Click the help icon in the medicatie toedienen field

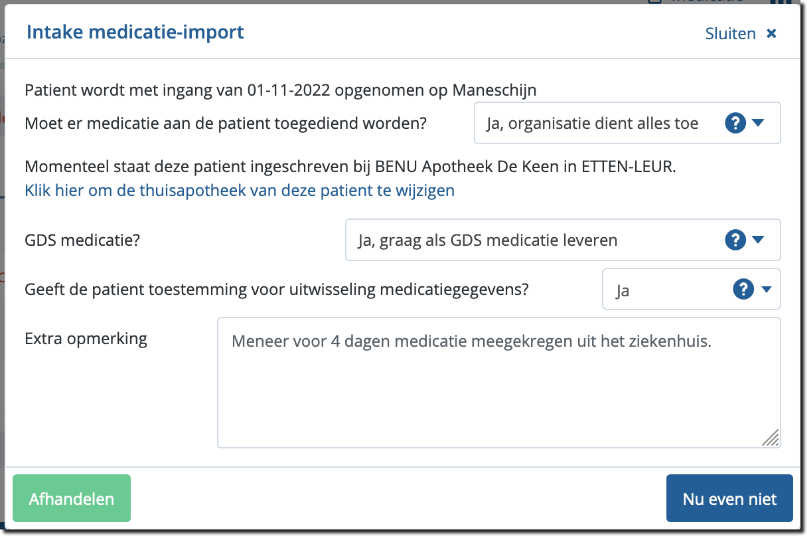[735, 123]
